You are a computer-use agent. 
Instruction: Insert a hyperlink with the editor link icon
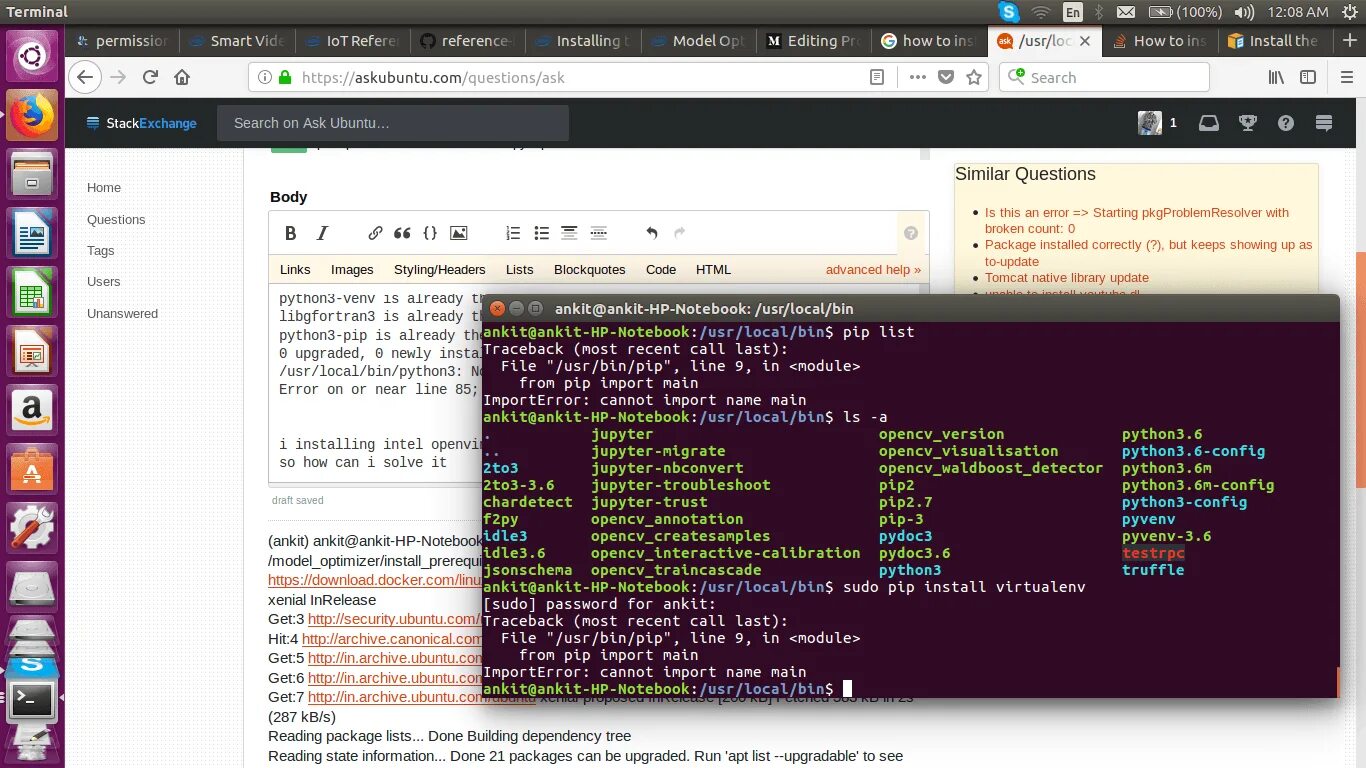375,233
